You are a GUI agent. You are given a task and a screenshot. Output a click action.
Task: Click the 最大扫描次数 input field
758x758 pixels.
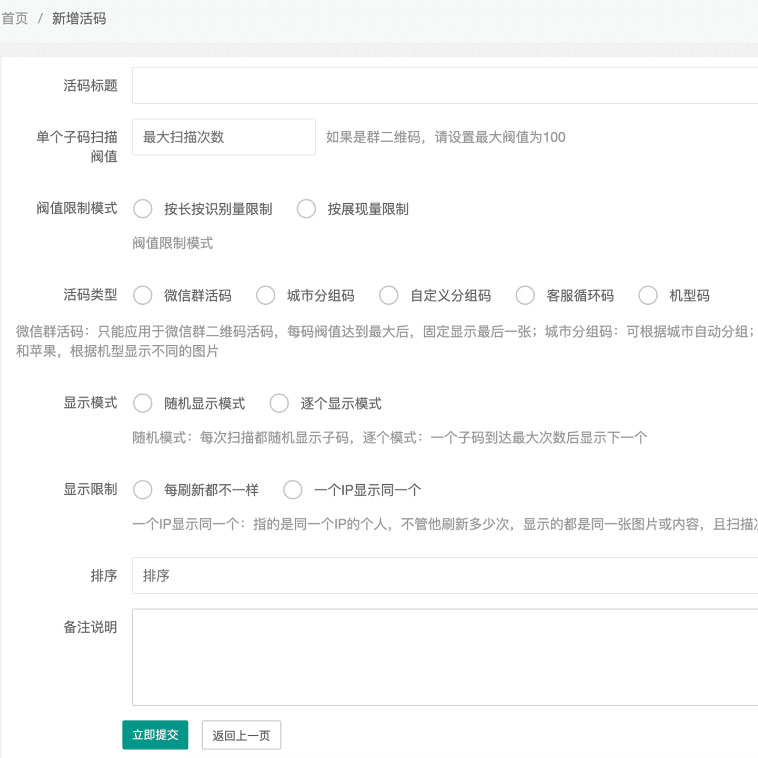click(x=224, y=137)
